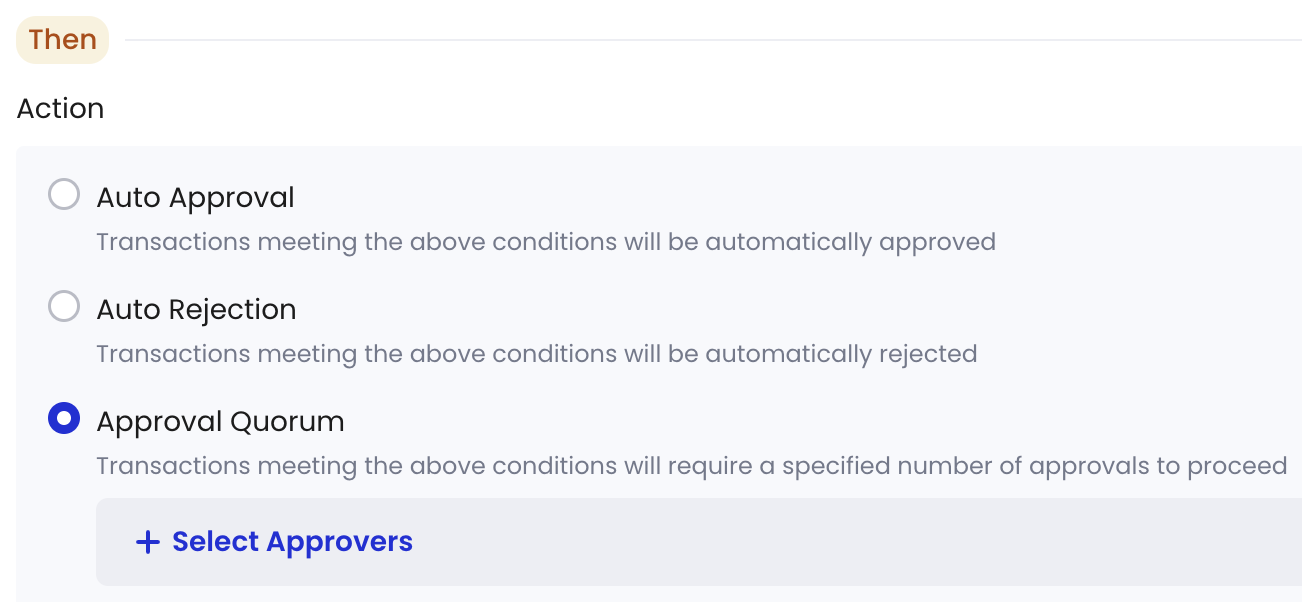Click the Then badge
1302x602 pixels.
click(62, 40)
